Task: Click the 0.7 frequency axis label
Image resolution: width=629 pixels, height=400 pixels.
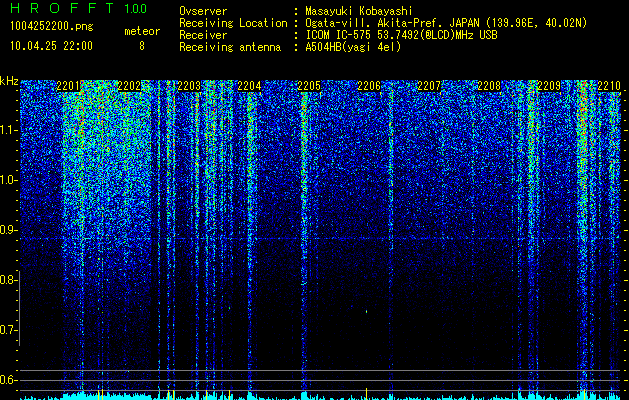Action: pos(9,330)
